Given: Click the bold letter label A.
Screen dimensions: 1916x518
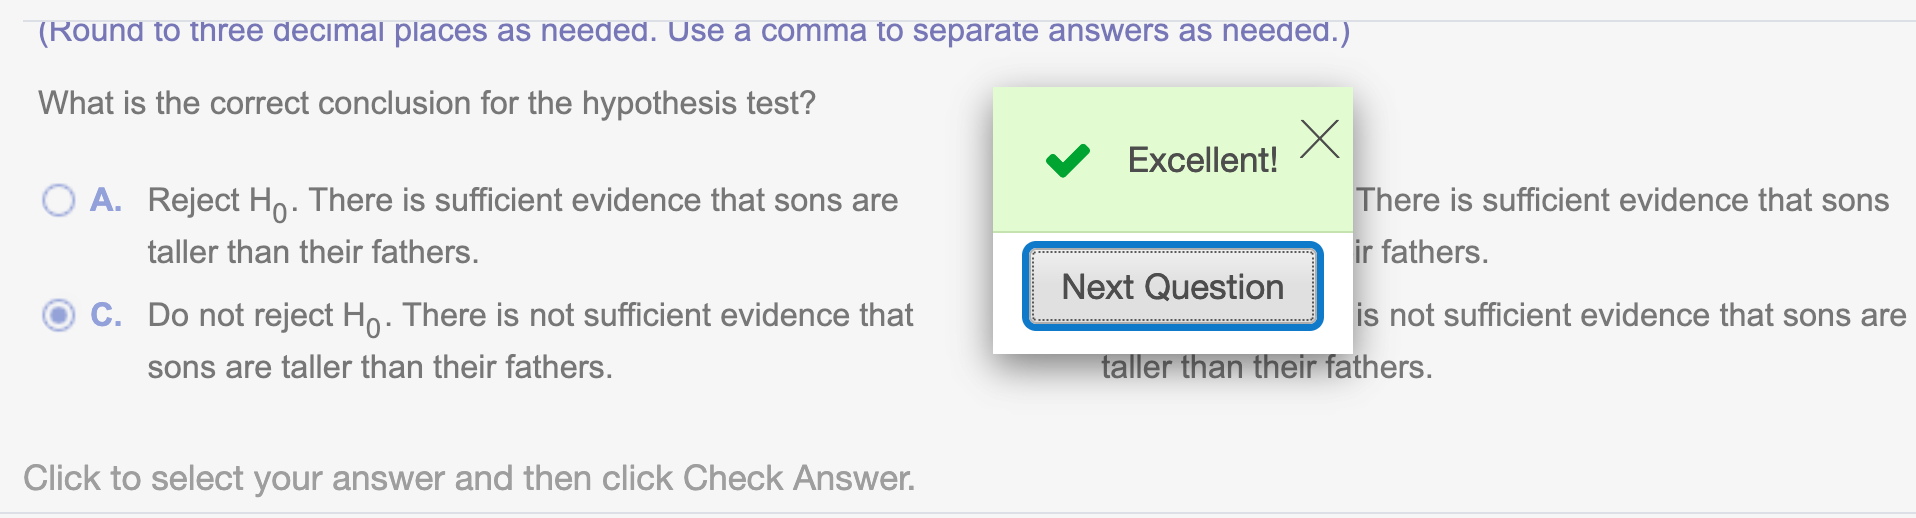Looking at the screenshot, I should coord(106,200).
